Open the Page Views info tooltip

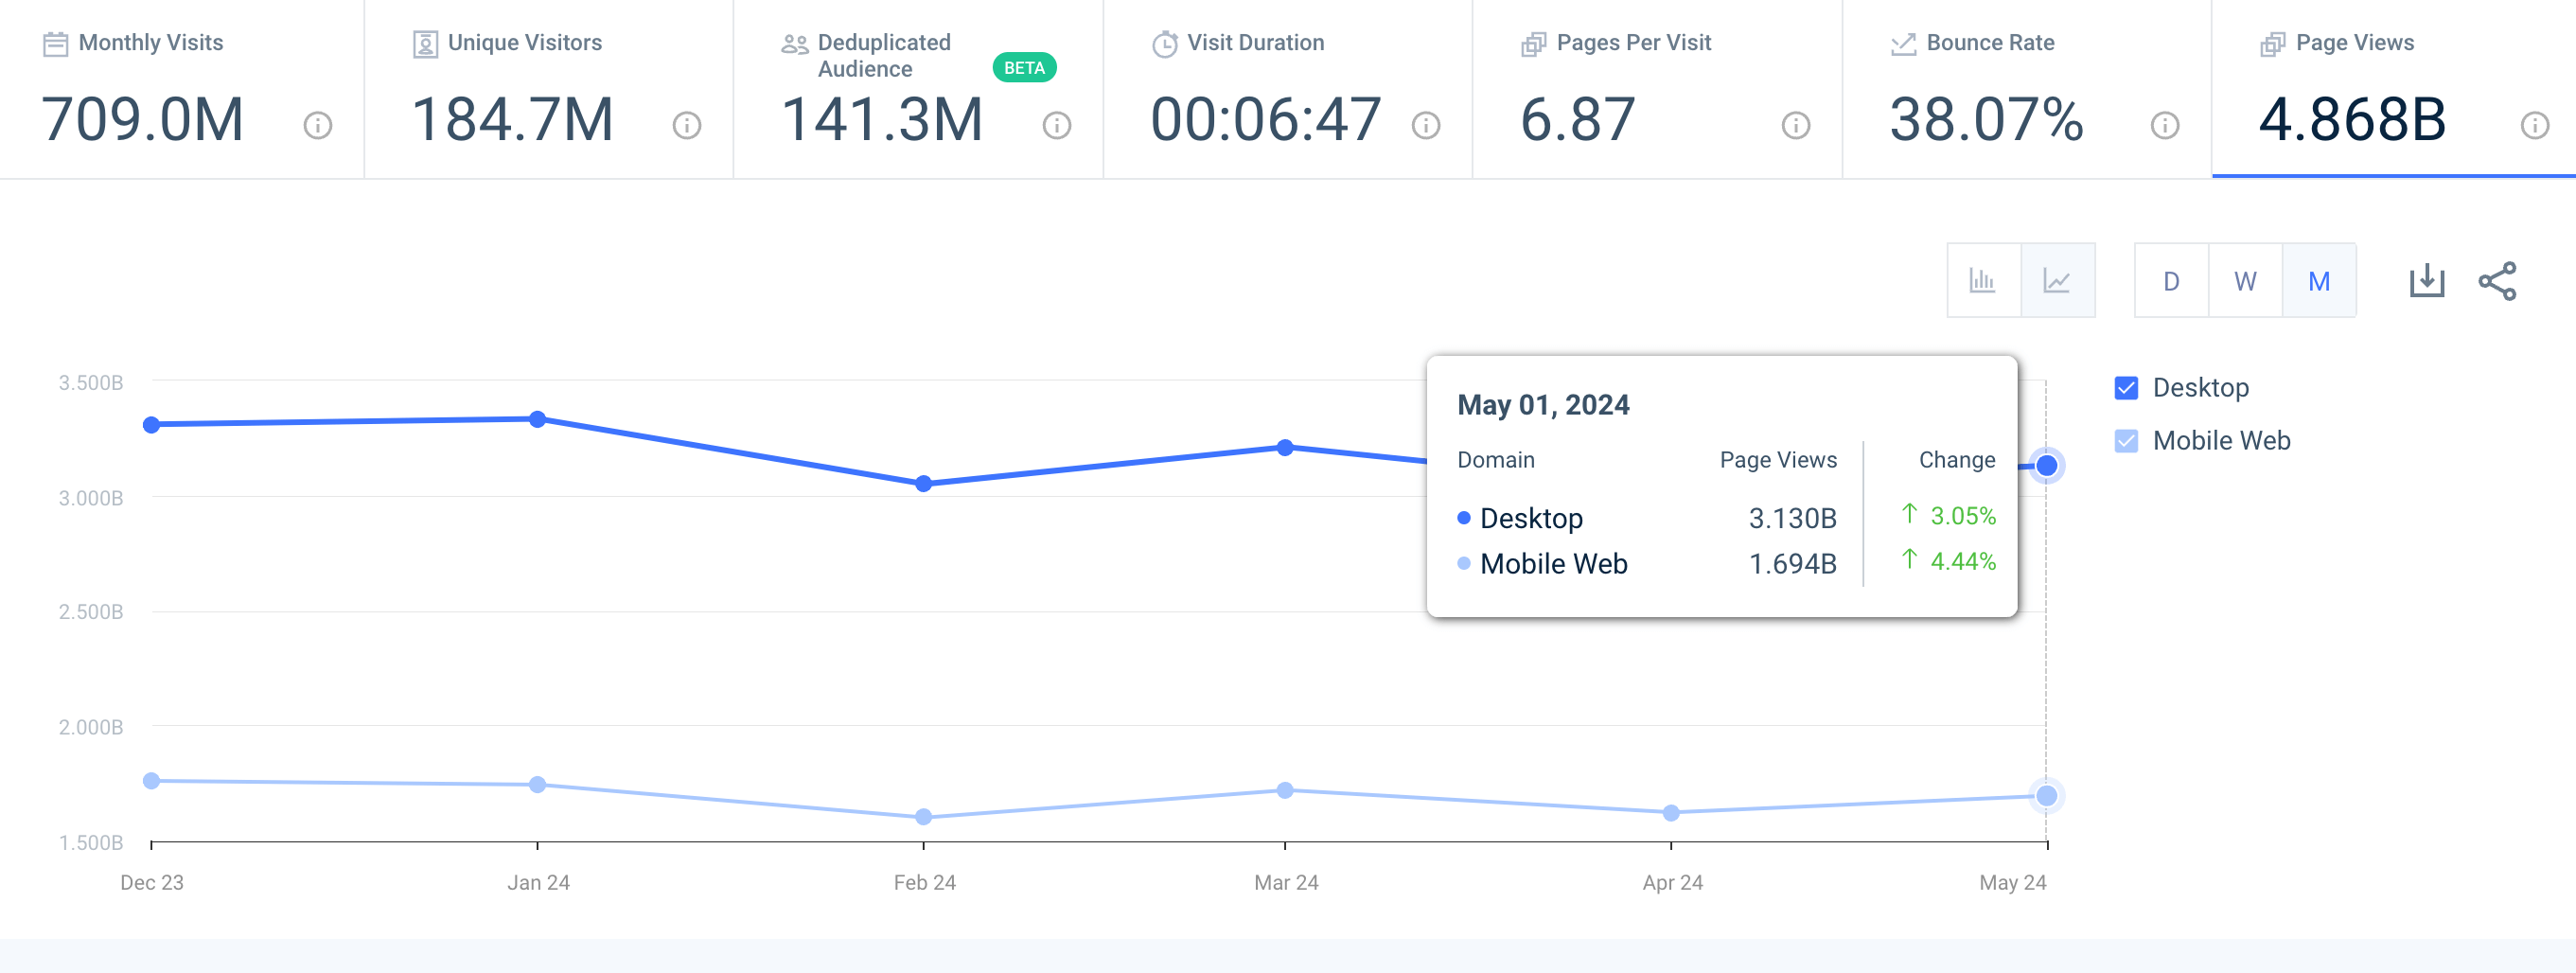[x=2533, y=125]
